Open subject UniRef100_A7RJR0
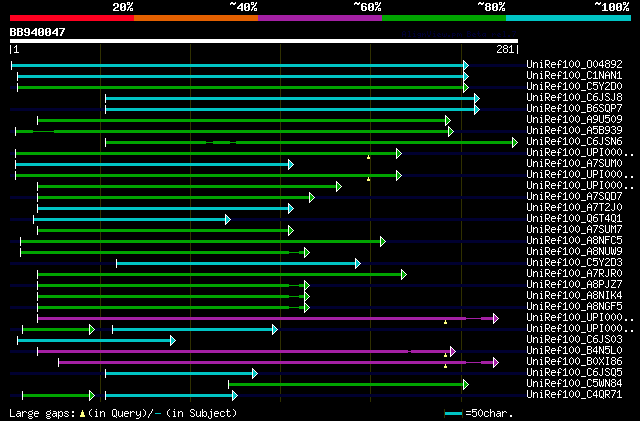 click(x=574, y=274)
